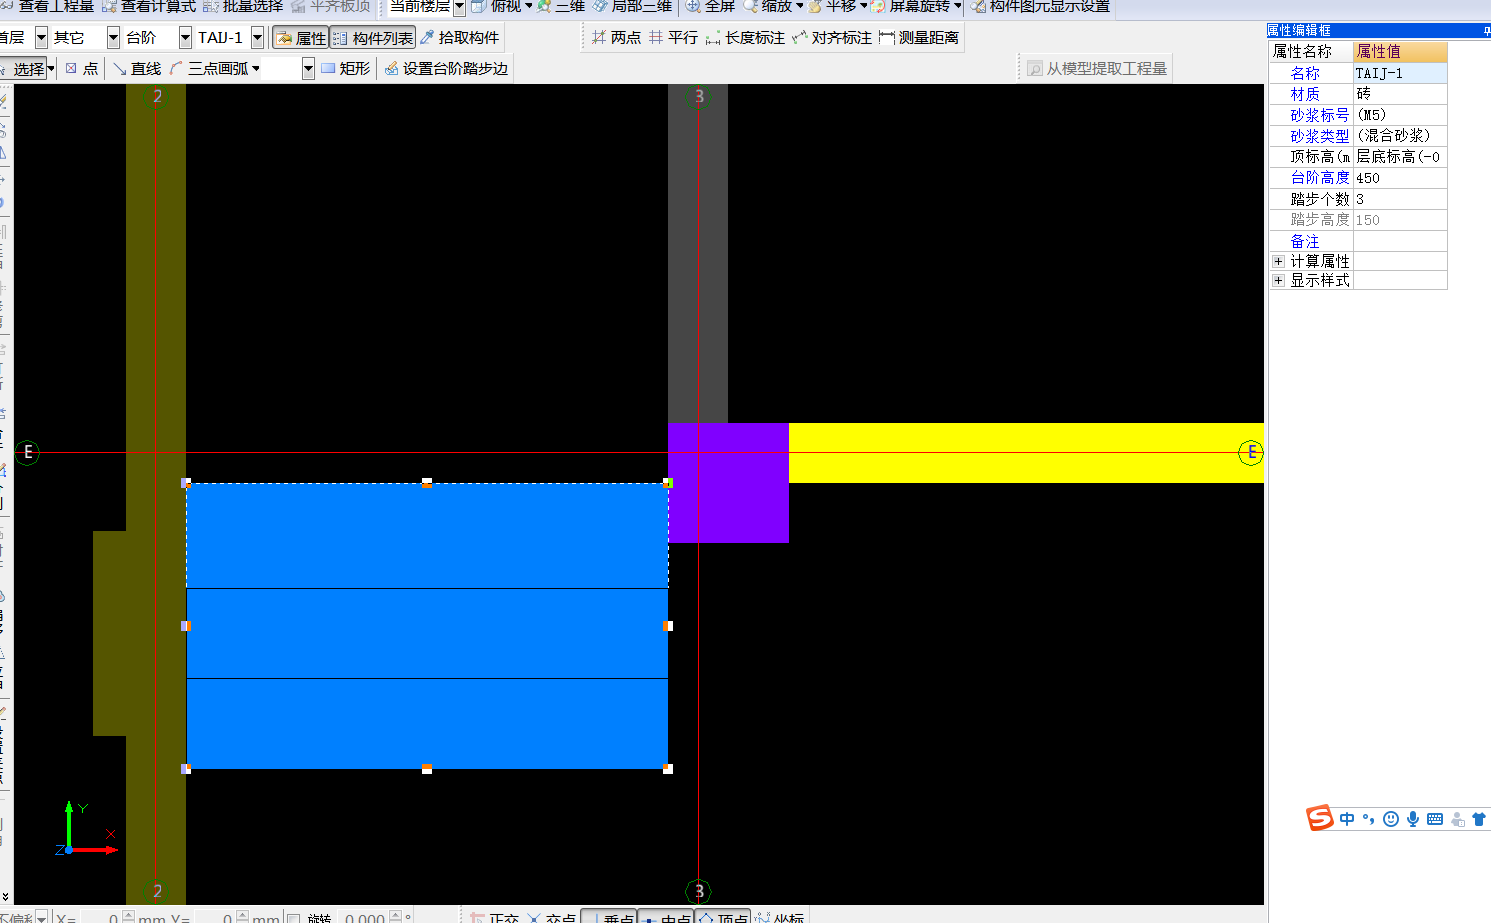Click 砂浆标号 property link
Viewport: 1491px width, 923px height.
(1320, 115)
